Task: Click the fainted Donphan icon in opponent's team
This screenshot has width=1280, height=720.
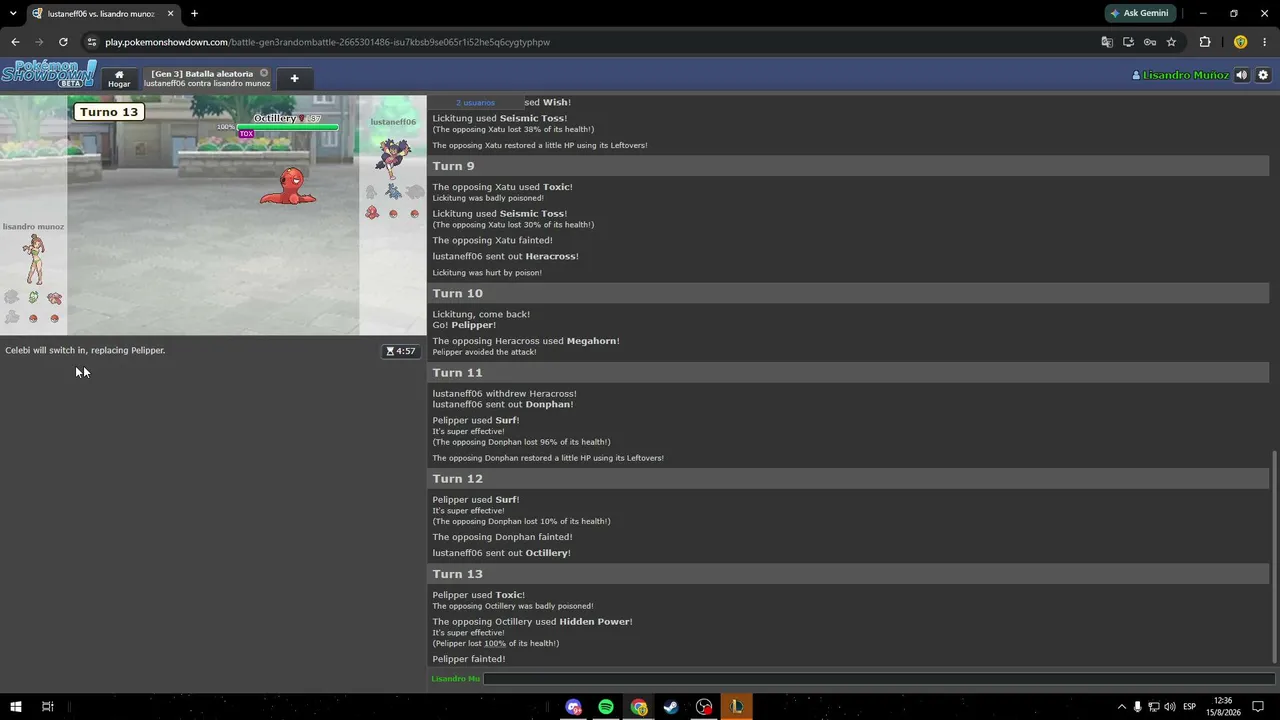Action: coord(414,191)
